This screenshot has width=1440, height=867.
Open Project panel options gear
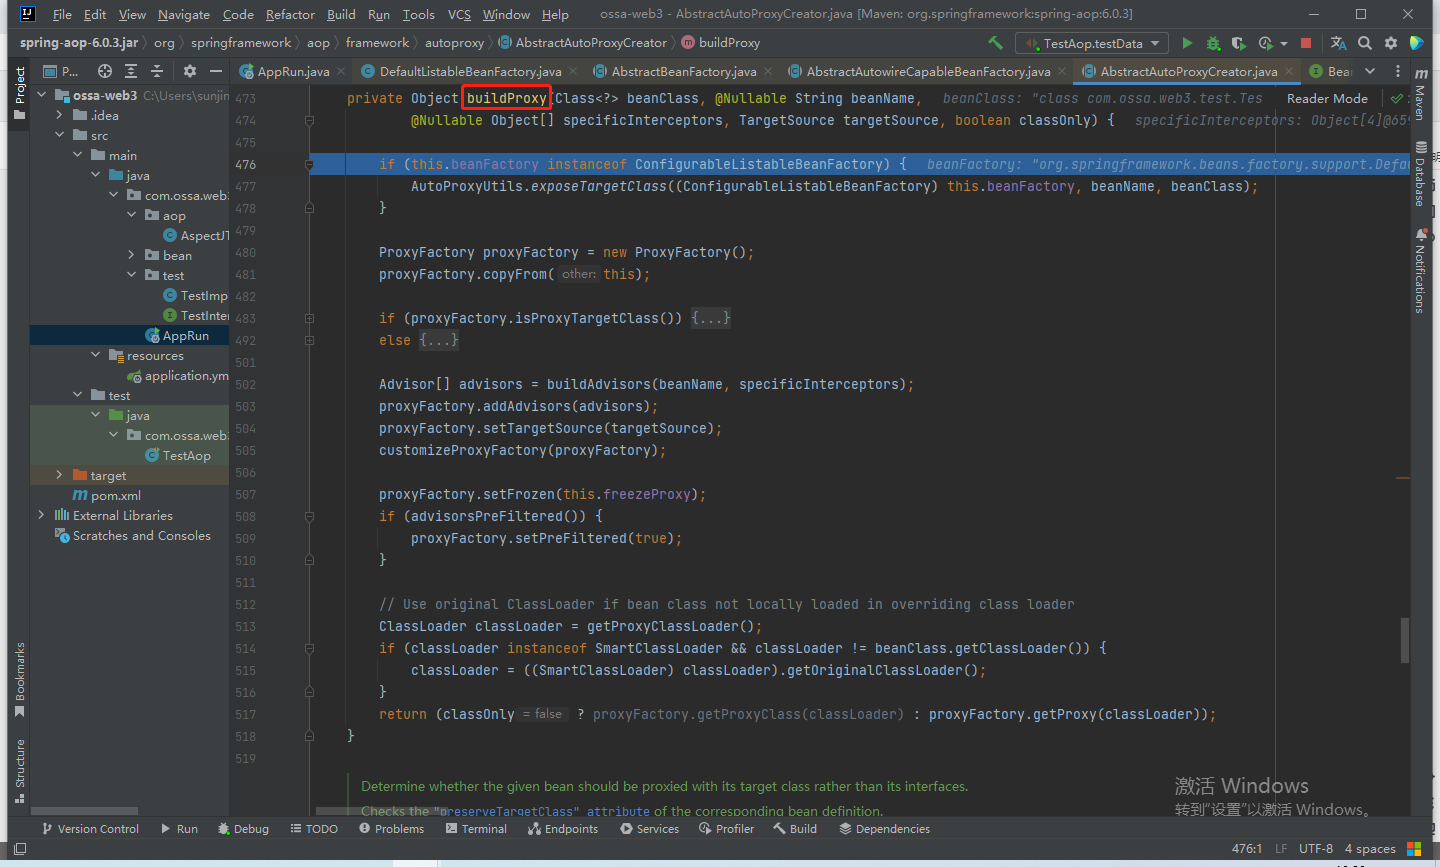point(190,71)
